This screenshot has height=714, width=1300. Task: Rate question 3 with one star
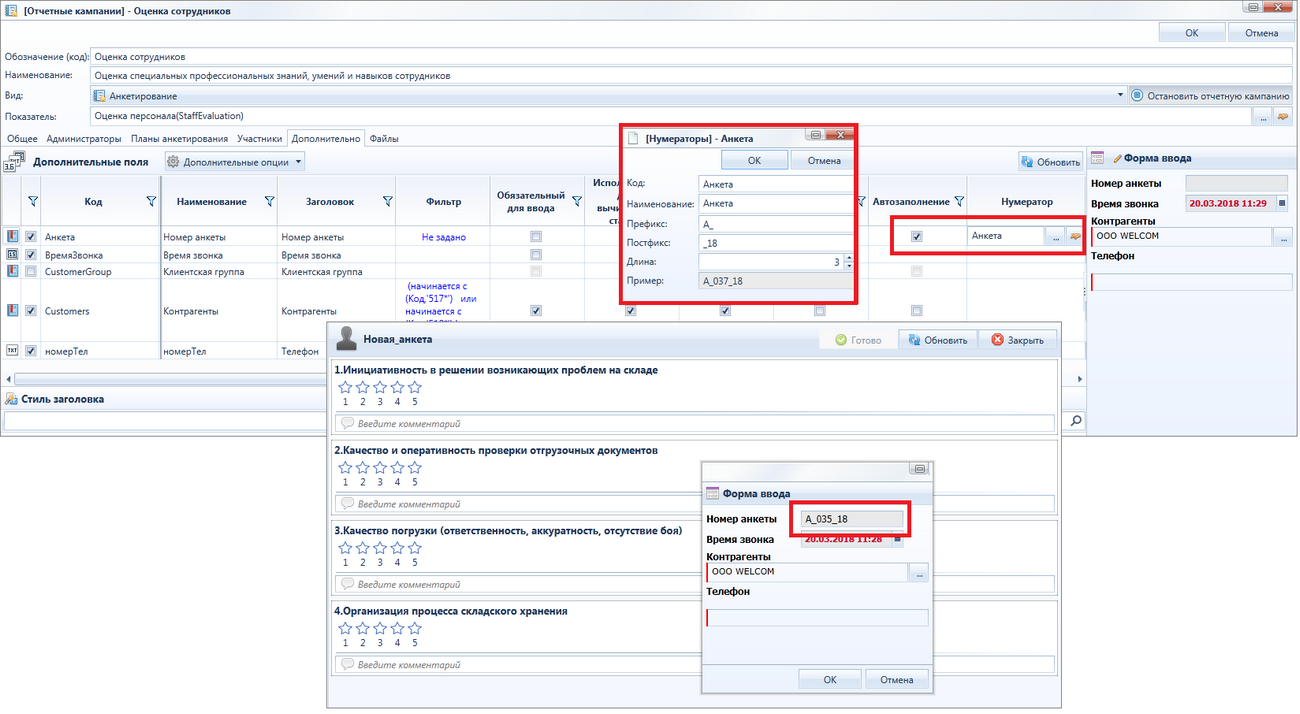point(345,547)
